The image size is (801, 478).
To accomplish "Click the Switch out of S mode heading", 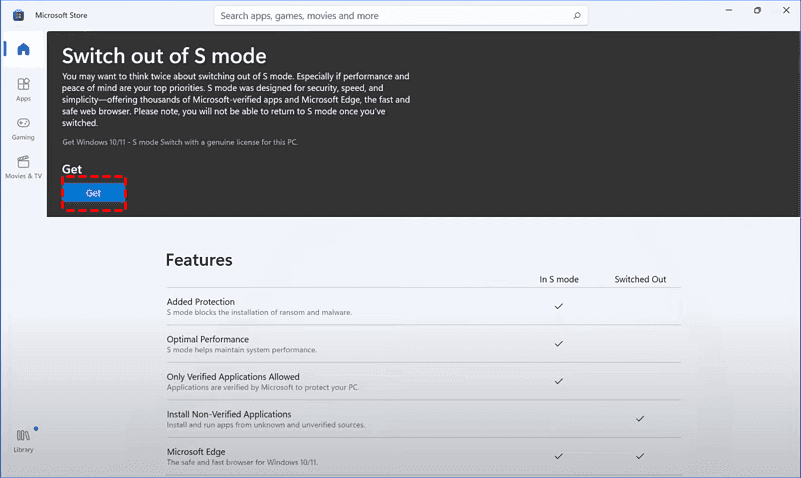I will [x=164, y=56].
